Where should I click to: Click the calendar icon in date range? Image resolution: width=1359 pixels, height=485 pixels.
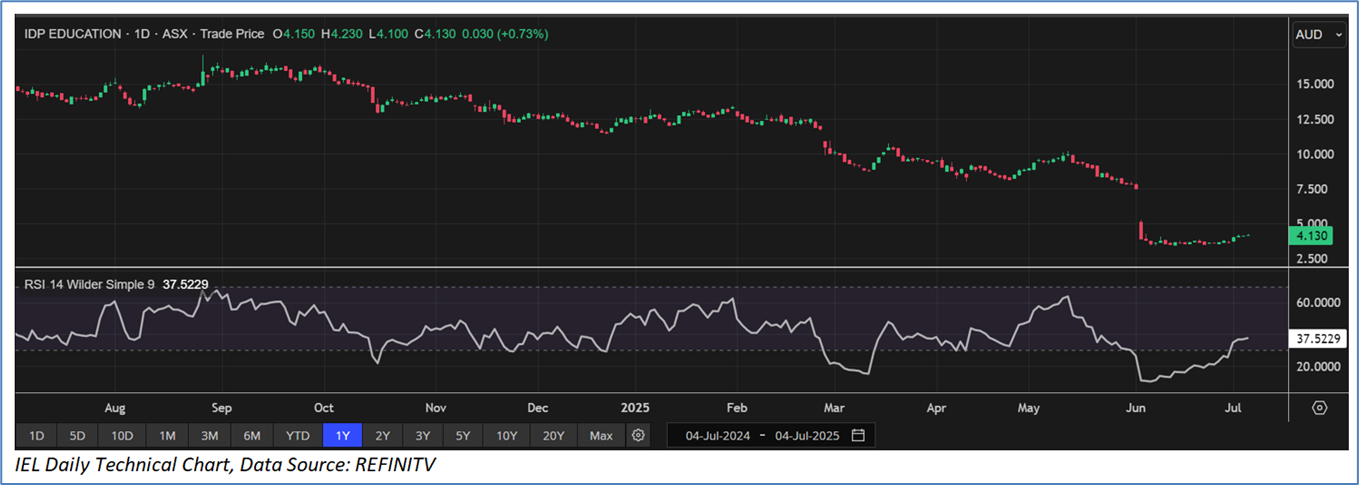tap(858, 436)
